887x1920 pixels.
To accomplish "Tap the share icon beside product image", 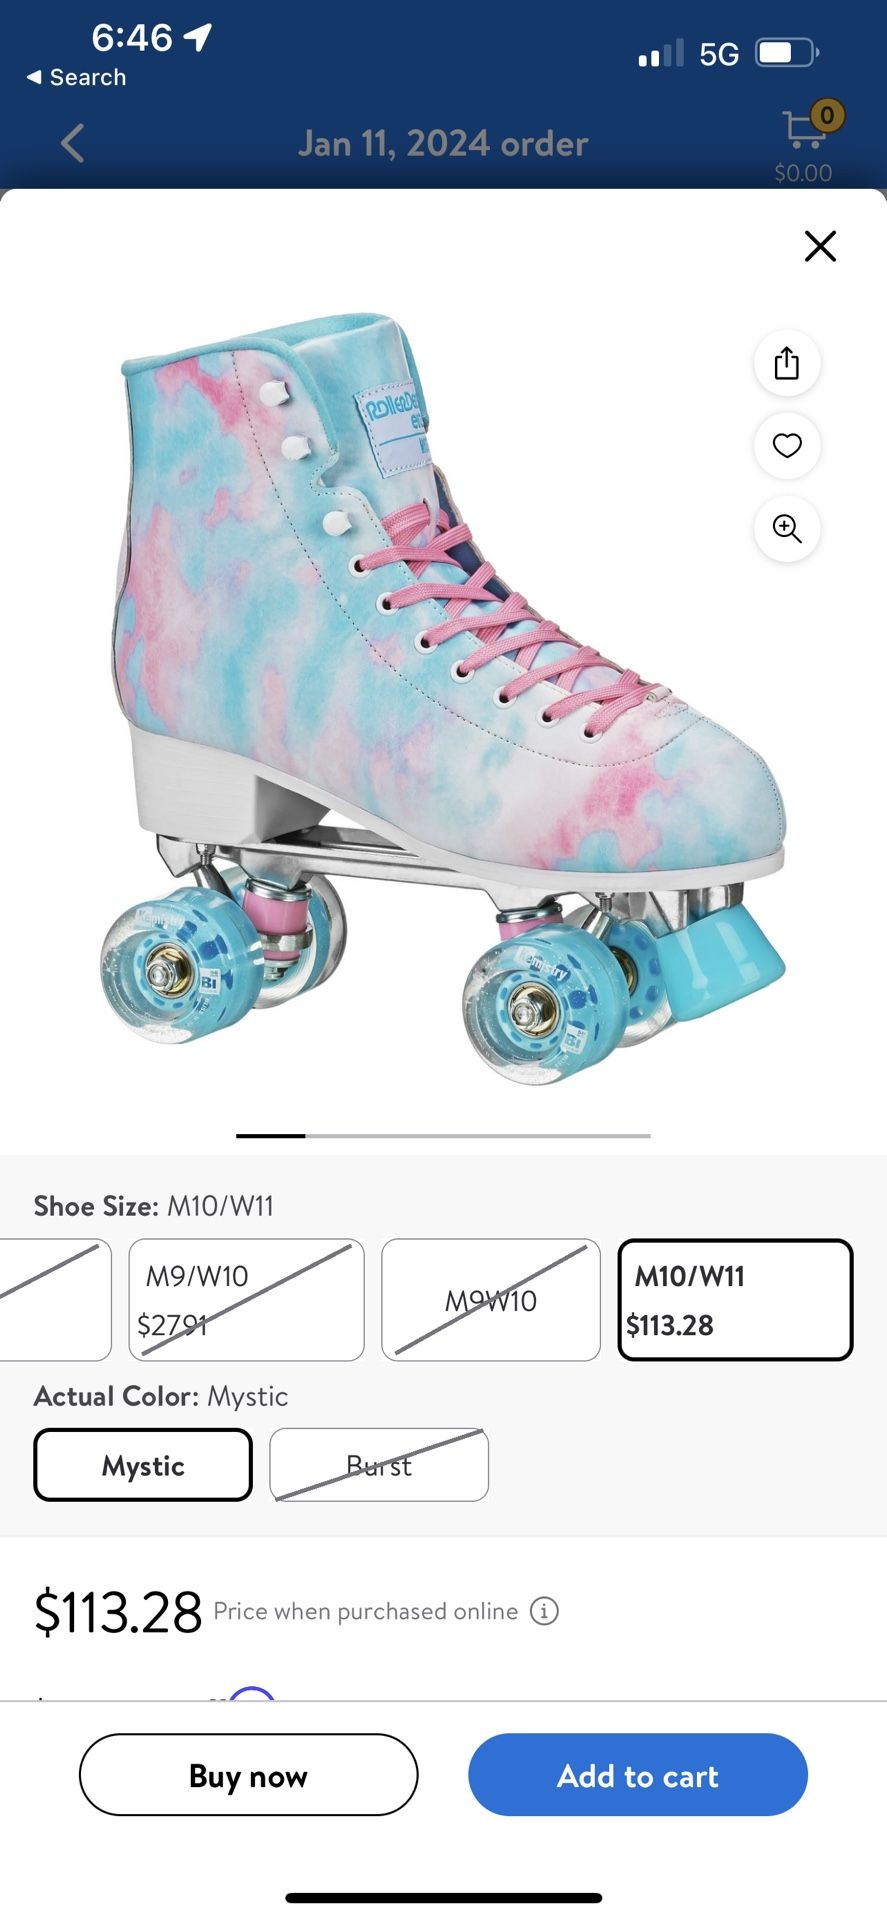I will point(787,363).
